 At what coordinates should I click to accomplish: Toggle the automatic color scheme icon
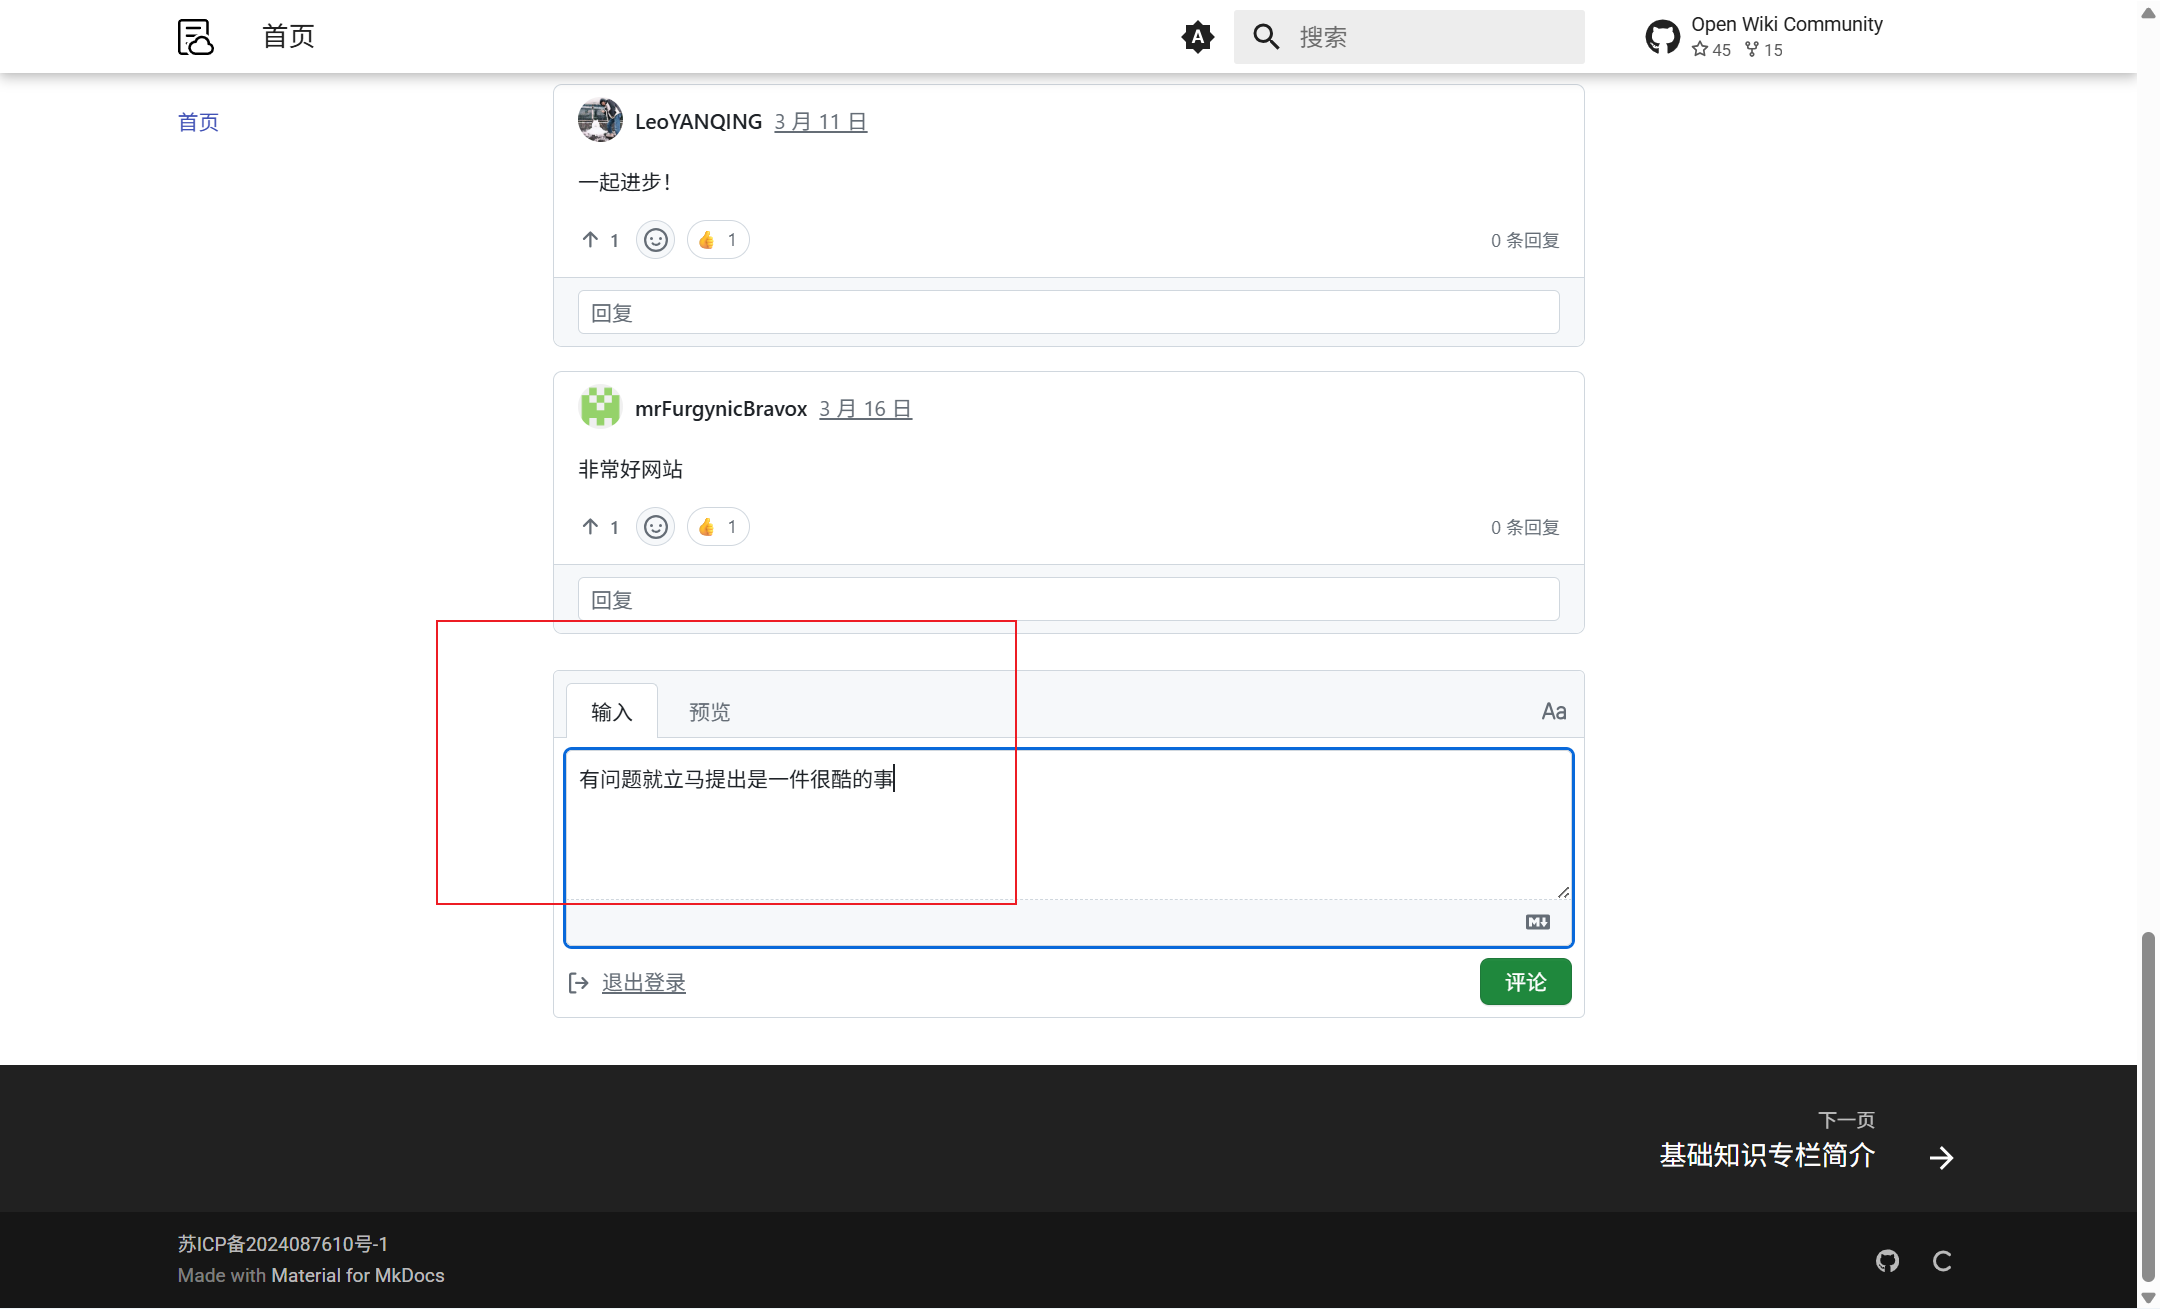pos(1197,37)
